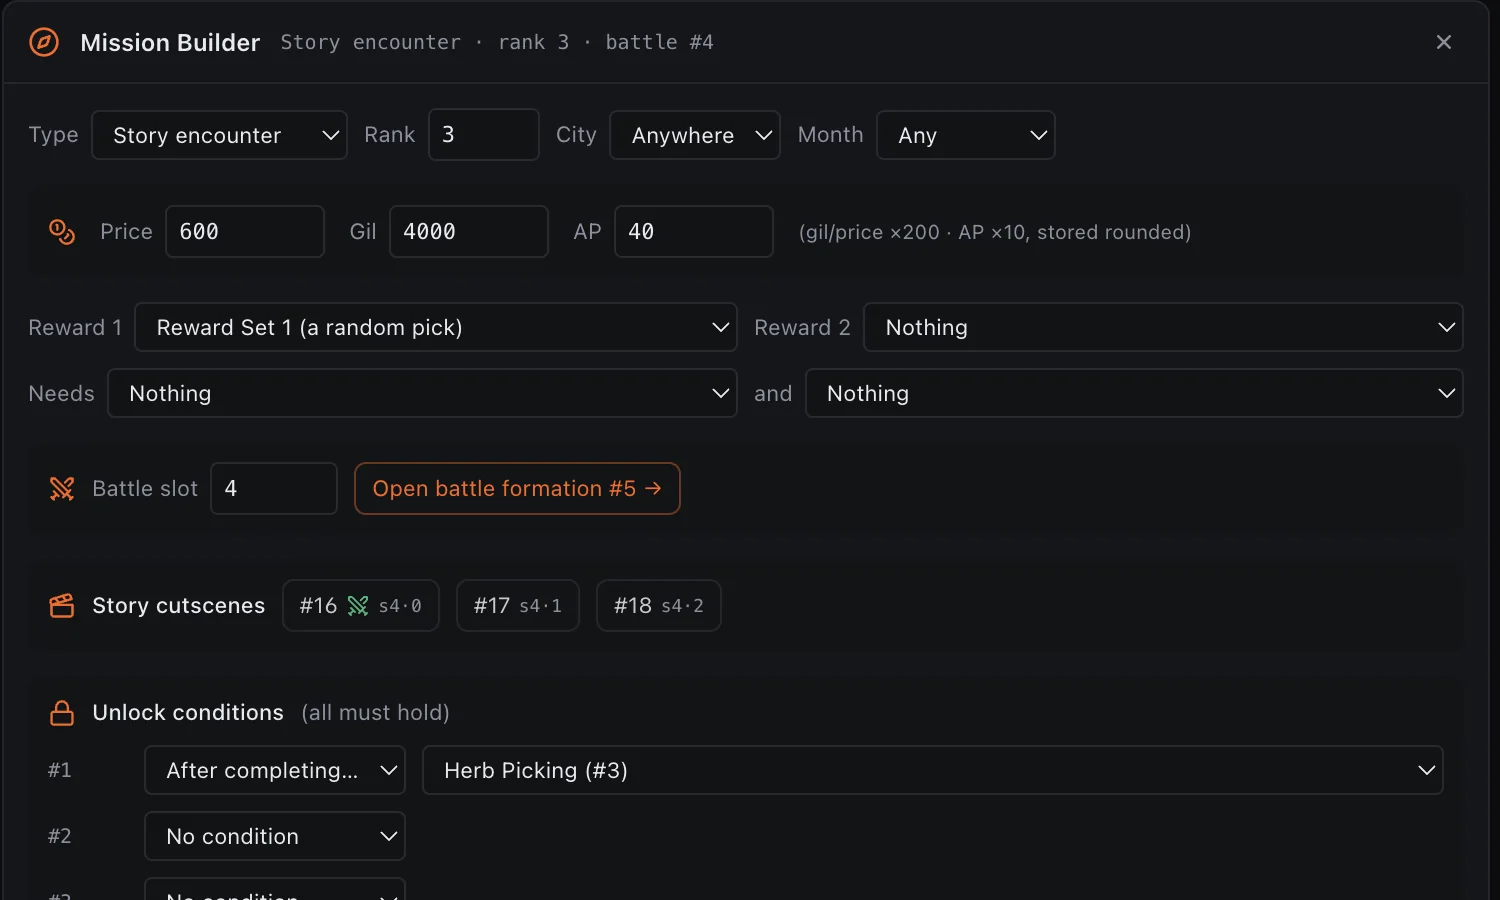Click the 'Price' label

coord(126,232)
